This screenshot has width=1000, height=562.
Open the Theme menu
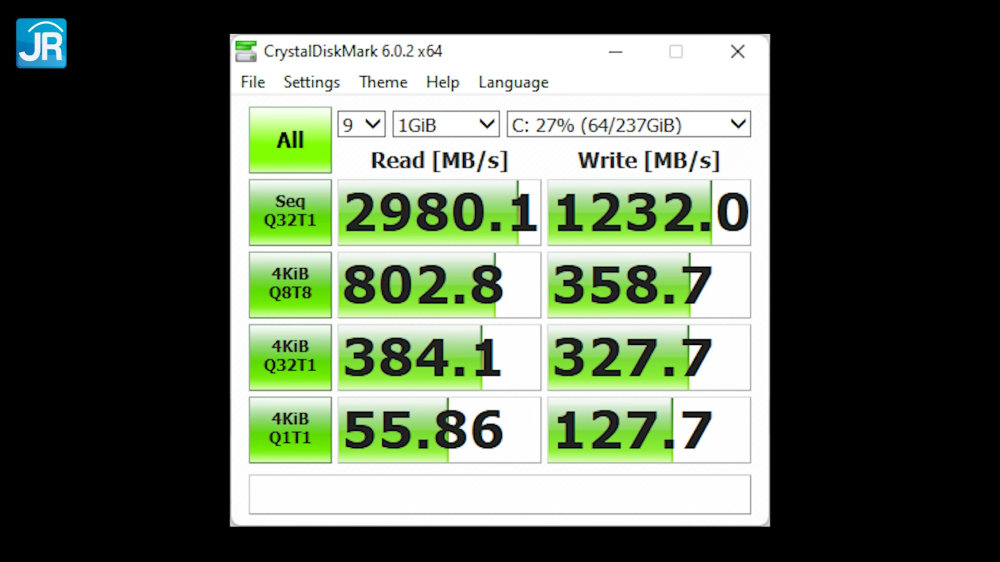click(383, 82)
